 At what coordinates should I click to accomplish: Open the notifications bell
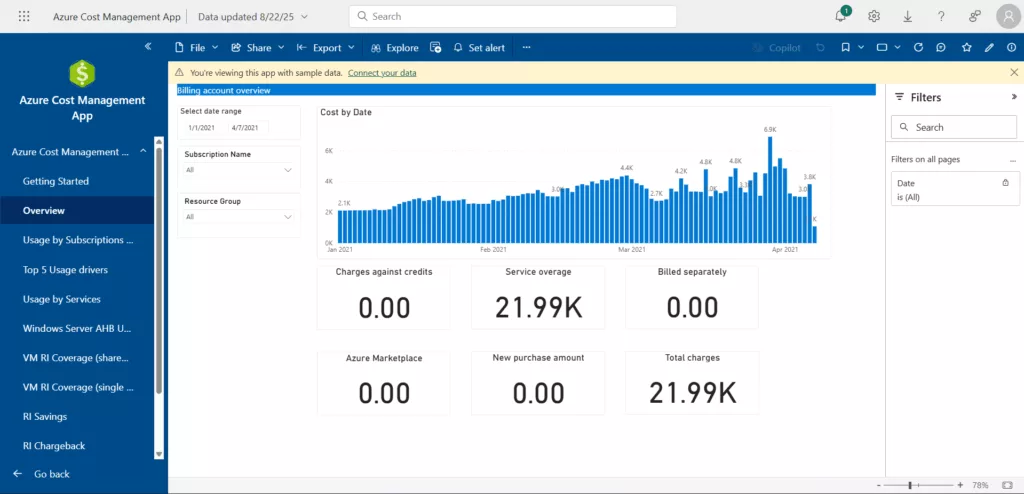[x=841, y=16]
